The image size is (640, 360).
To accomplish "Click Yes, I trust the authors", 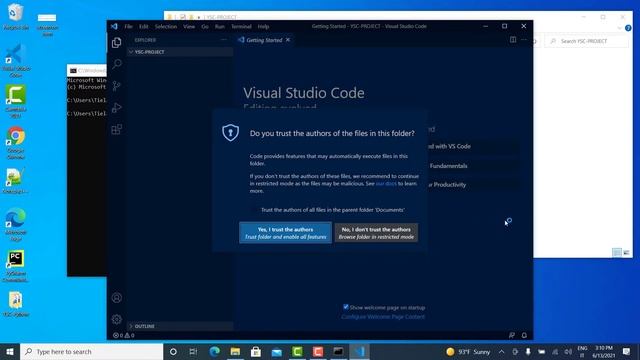I will (x=285, y=233).
